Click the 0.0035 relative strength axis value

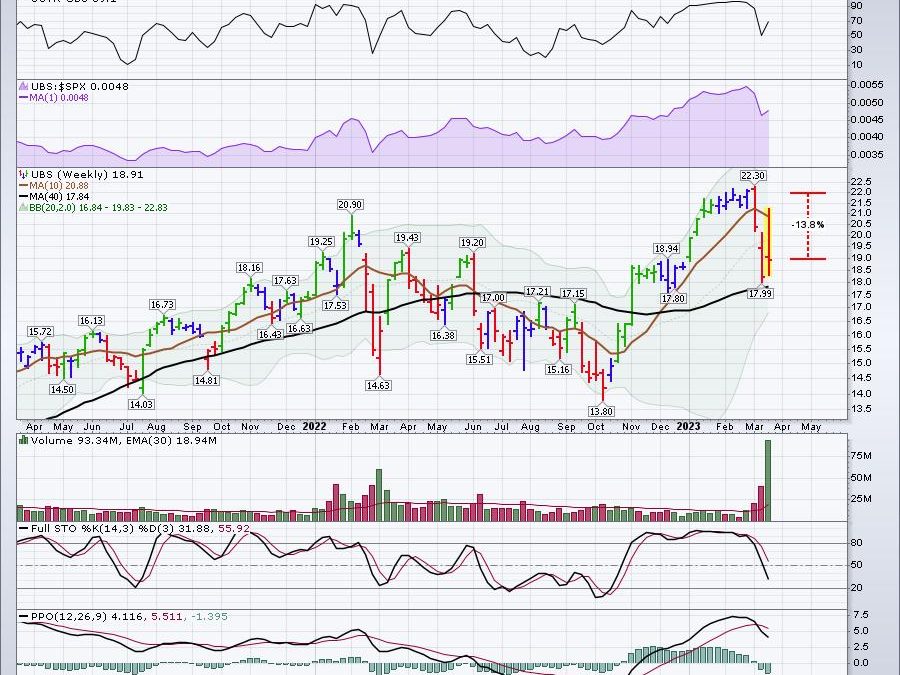coord(867,154)
